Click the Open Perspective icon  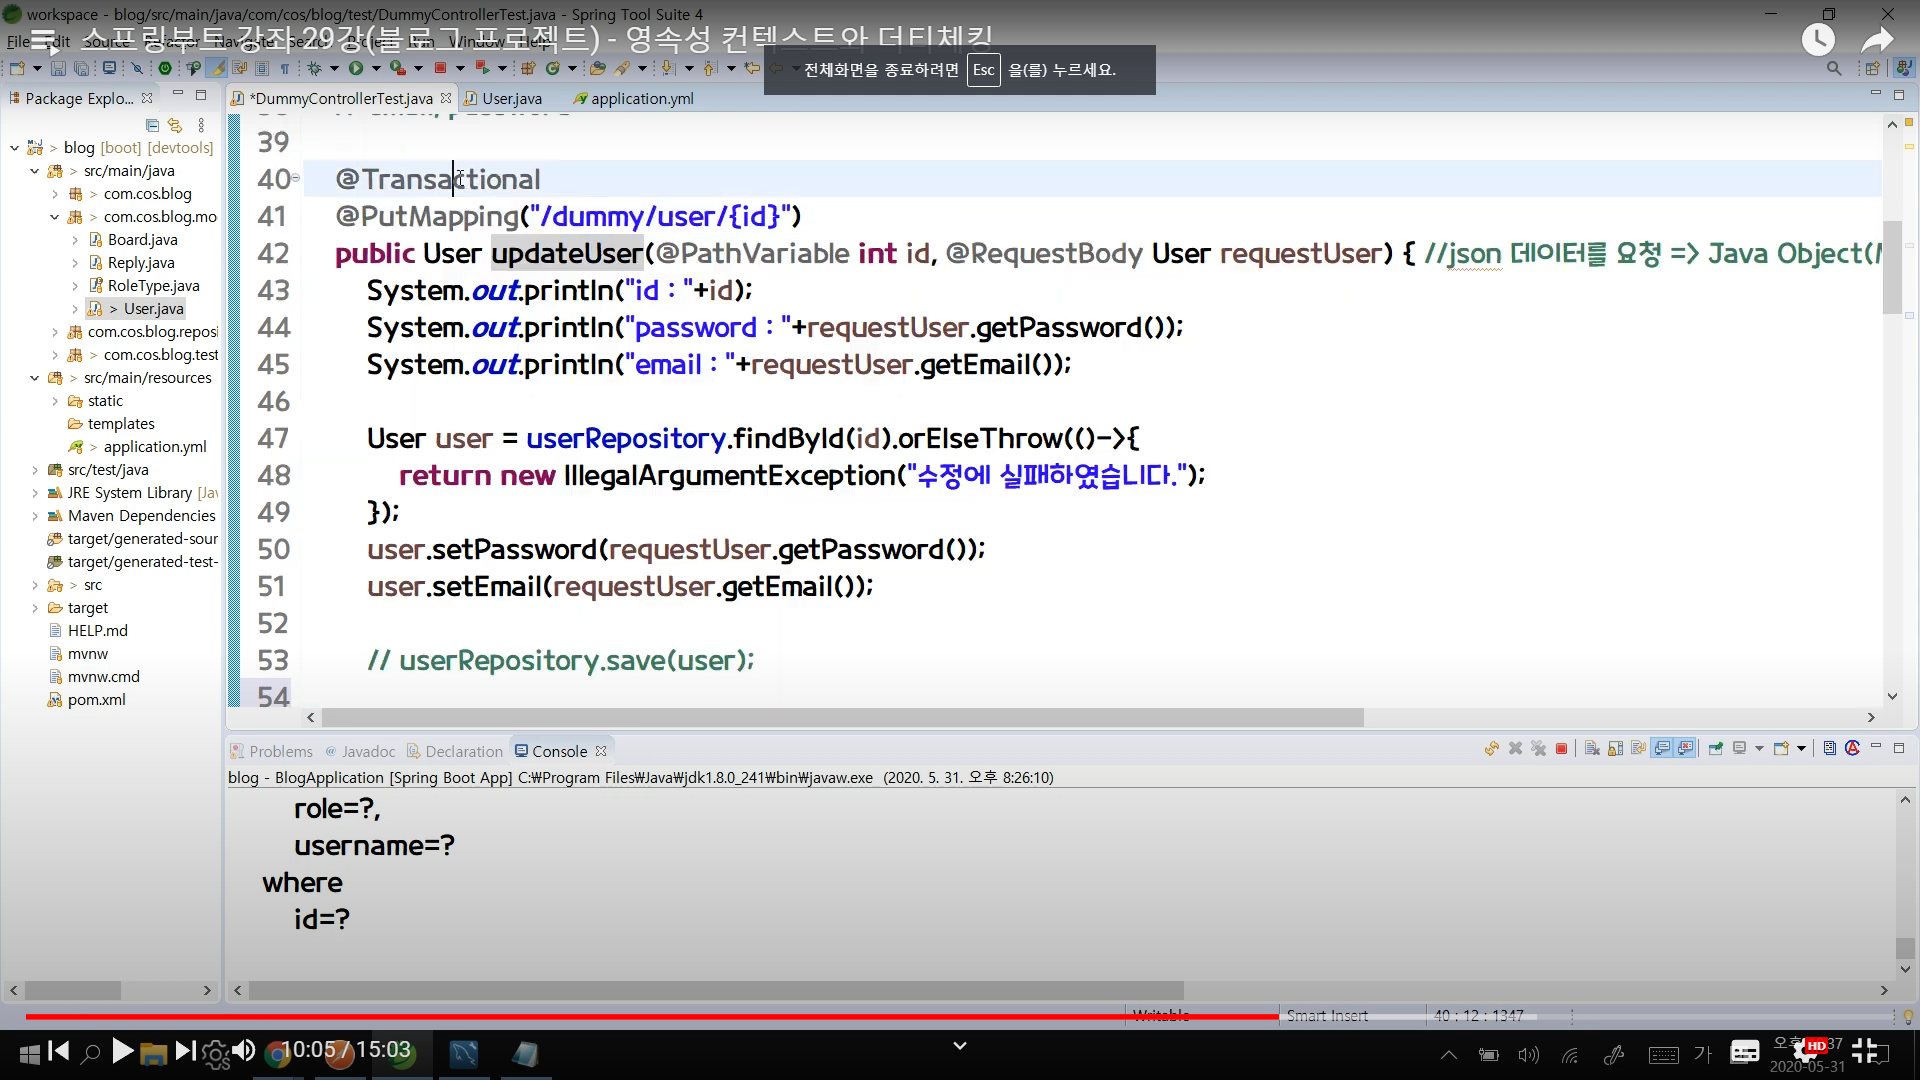pyautogui.click(x=1872, y=68)
